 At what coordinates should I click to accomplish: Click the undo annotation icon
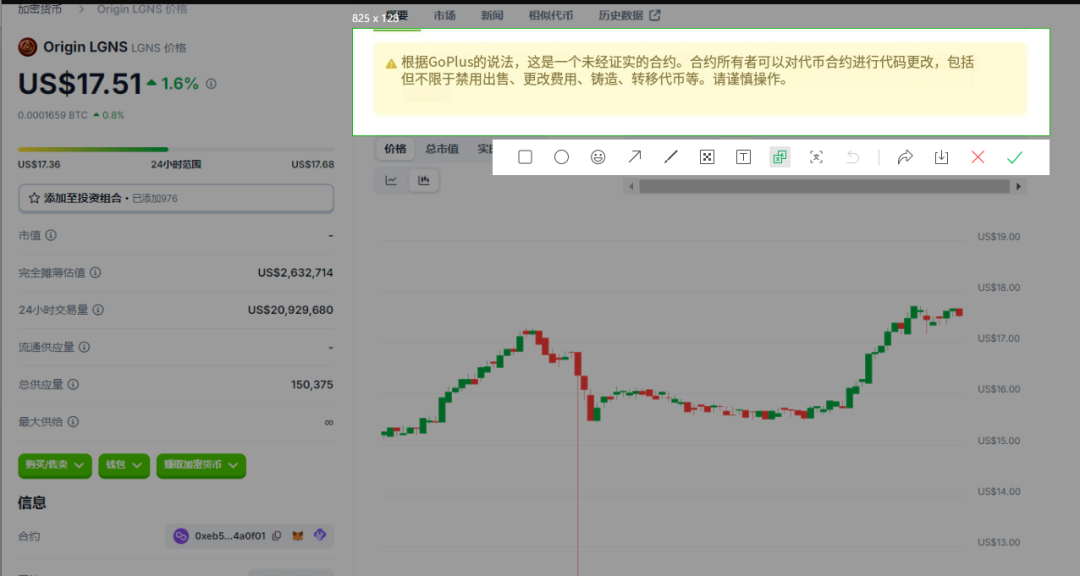coord(851,157)
